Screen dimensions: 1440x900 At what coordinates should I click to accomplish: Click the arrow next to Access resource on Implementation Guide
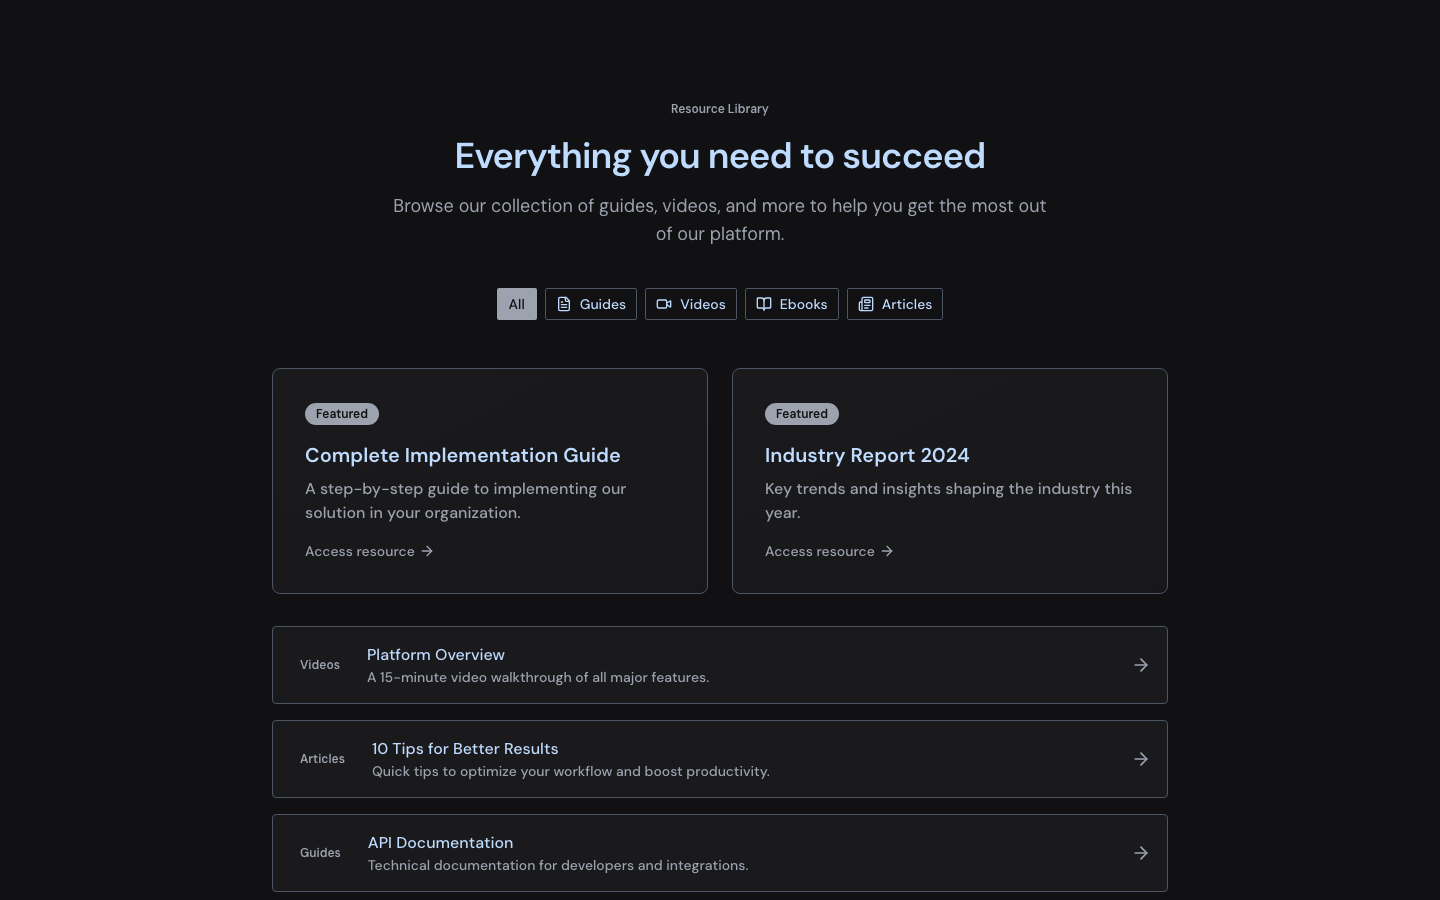427,551
